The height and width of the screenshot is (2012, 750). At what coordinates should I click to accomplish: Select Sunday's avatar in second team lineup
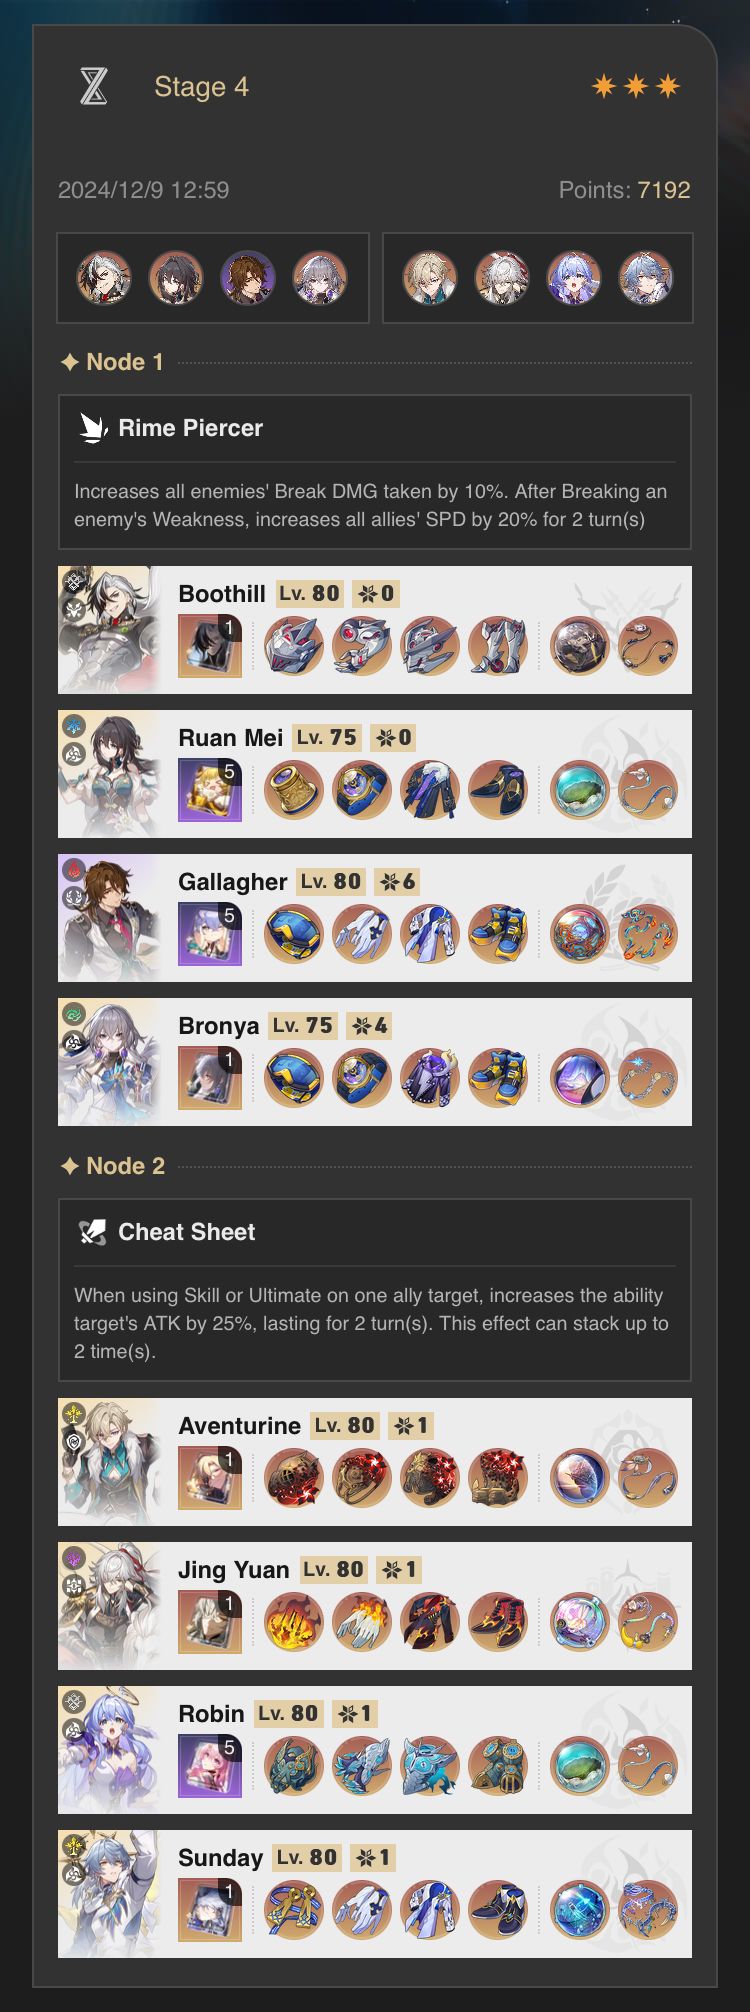point(646,278)
